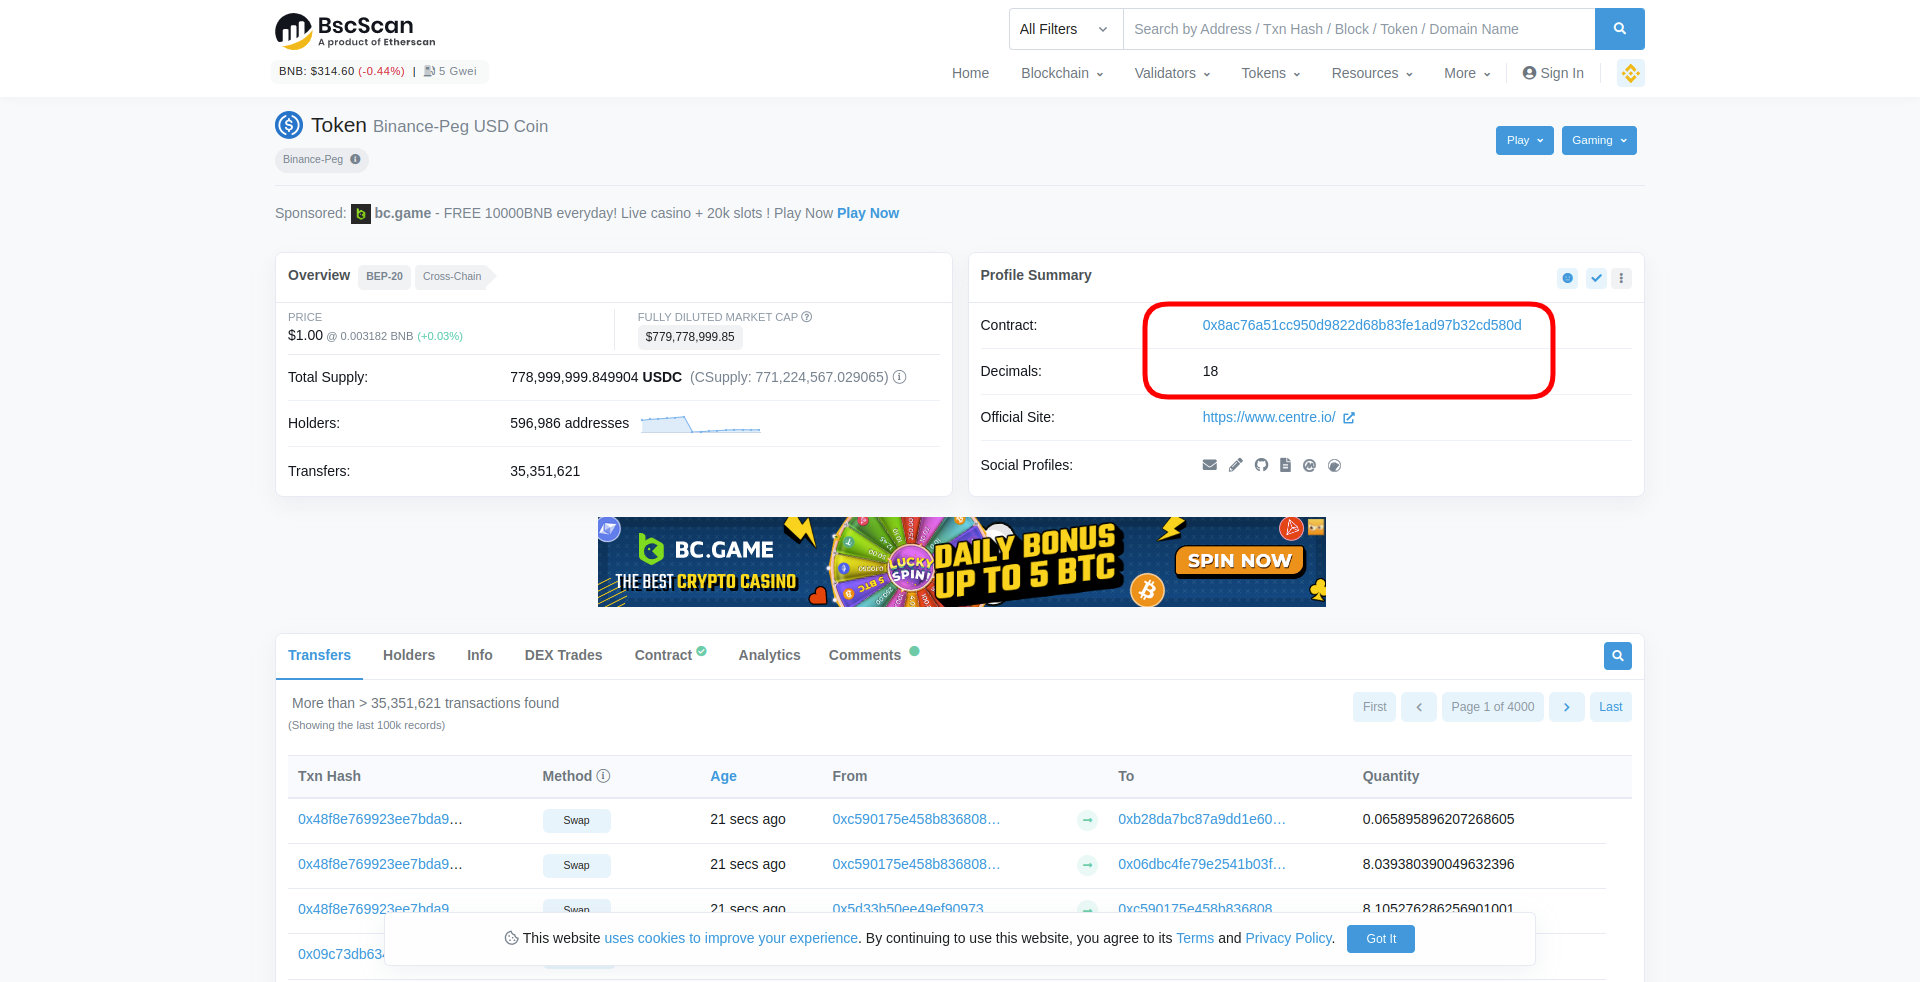Click the bc.game sponsor logo

(x=361, y=214)
